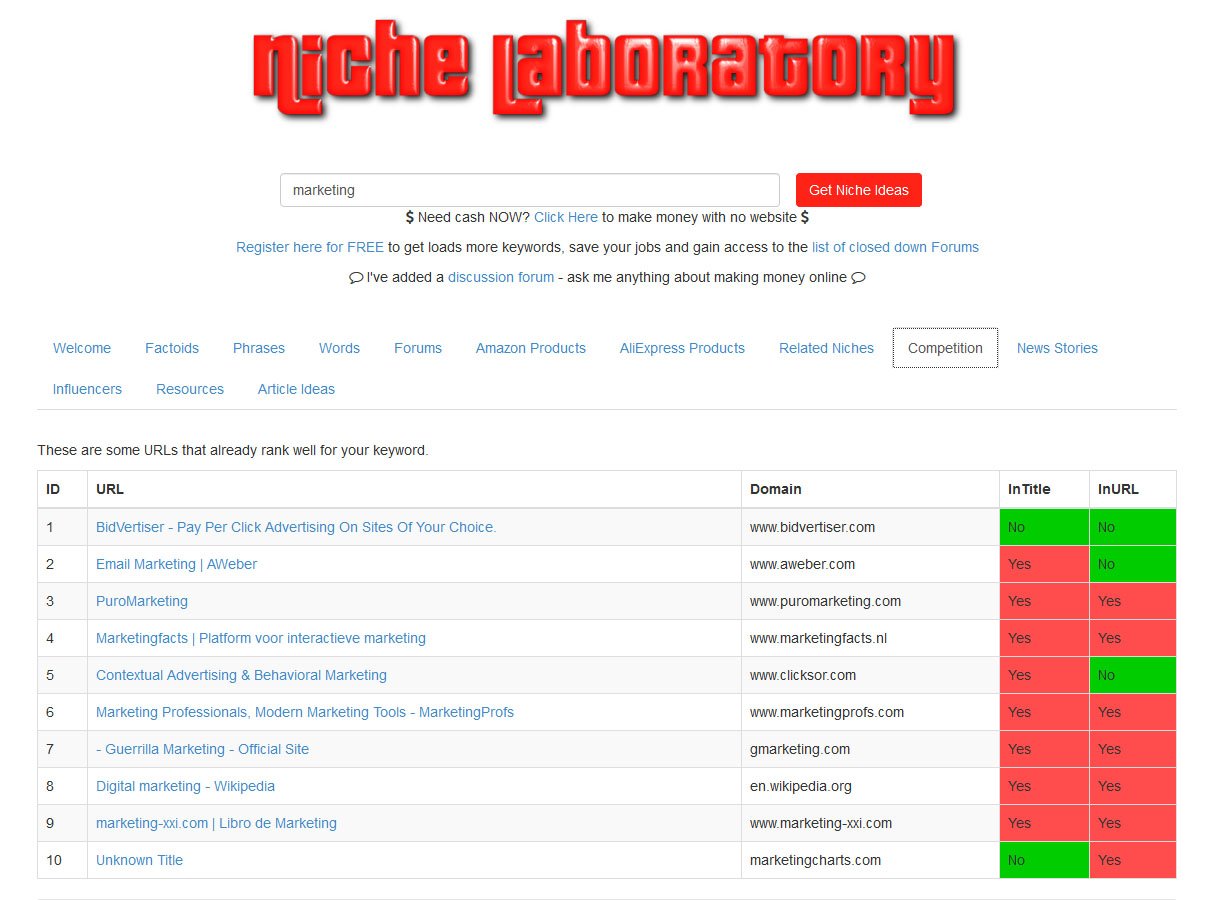This screenshot has height=900, width=1208.
Task: Select the Forums tab
Action: (x=418, y=348)
